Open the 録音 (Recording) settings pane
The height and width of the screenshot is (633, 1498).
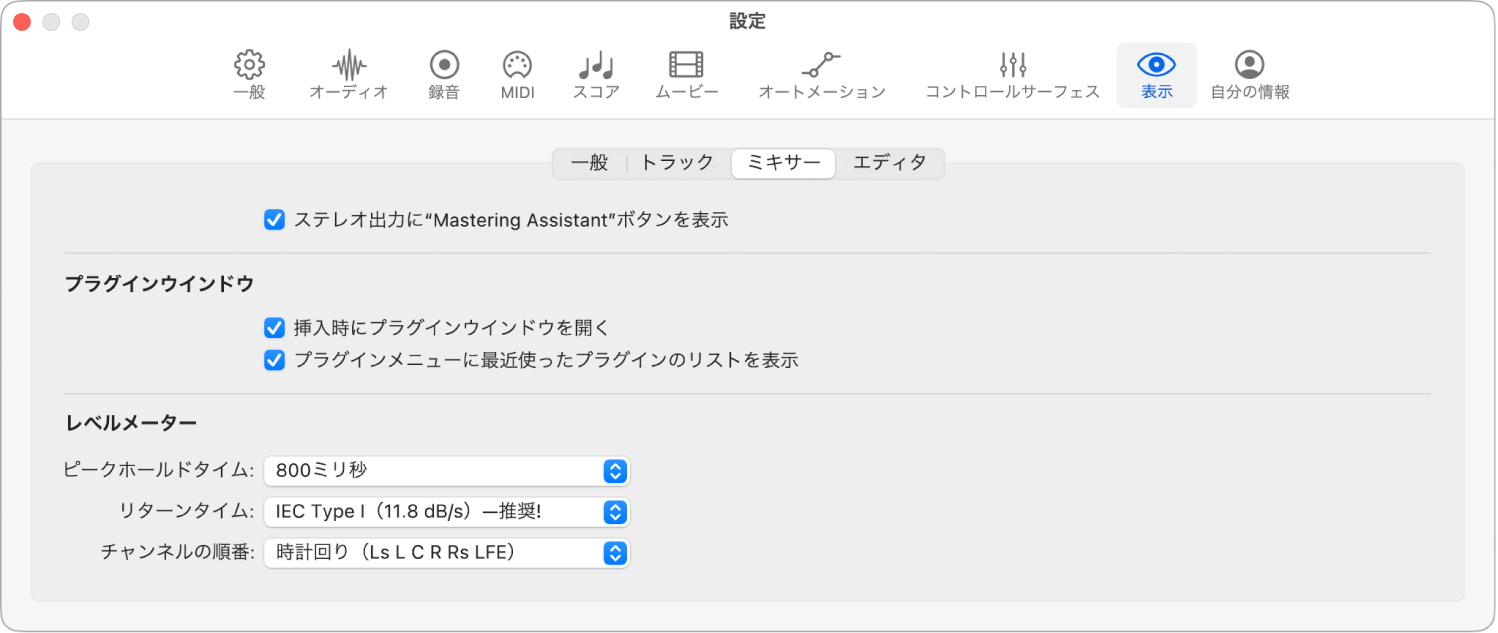pyautogui.click(x=443, y=74)
